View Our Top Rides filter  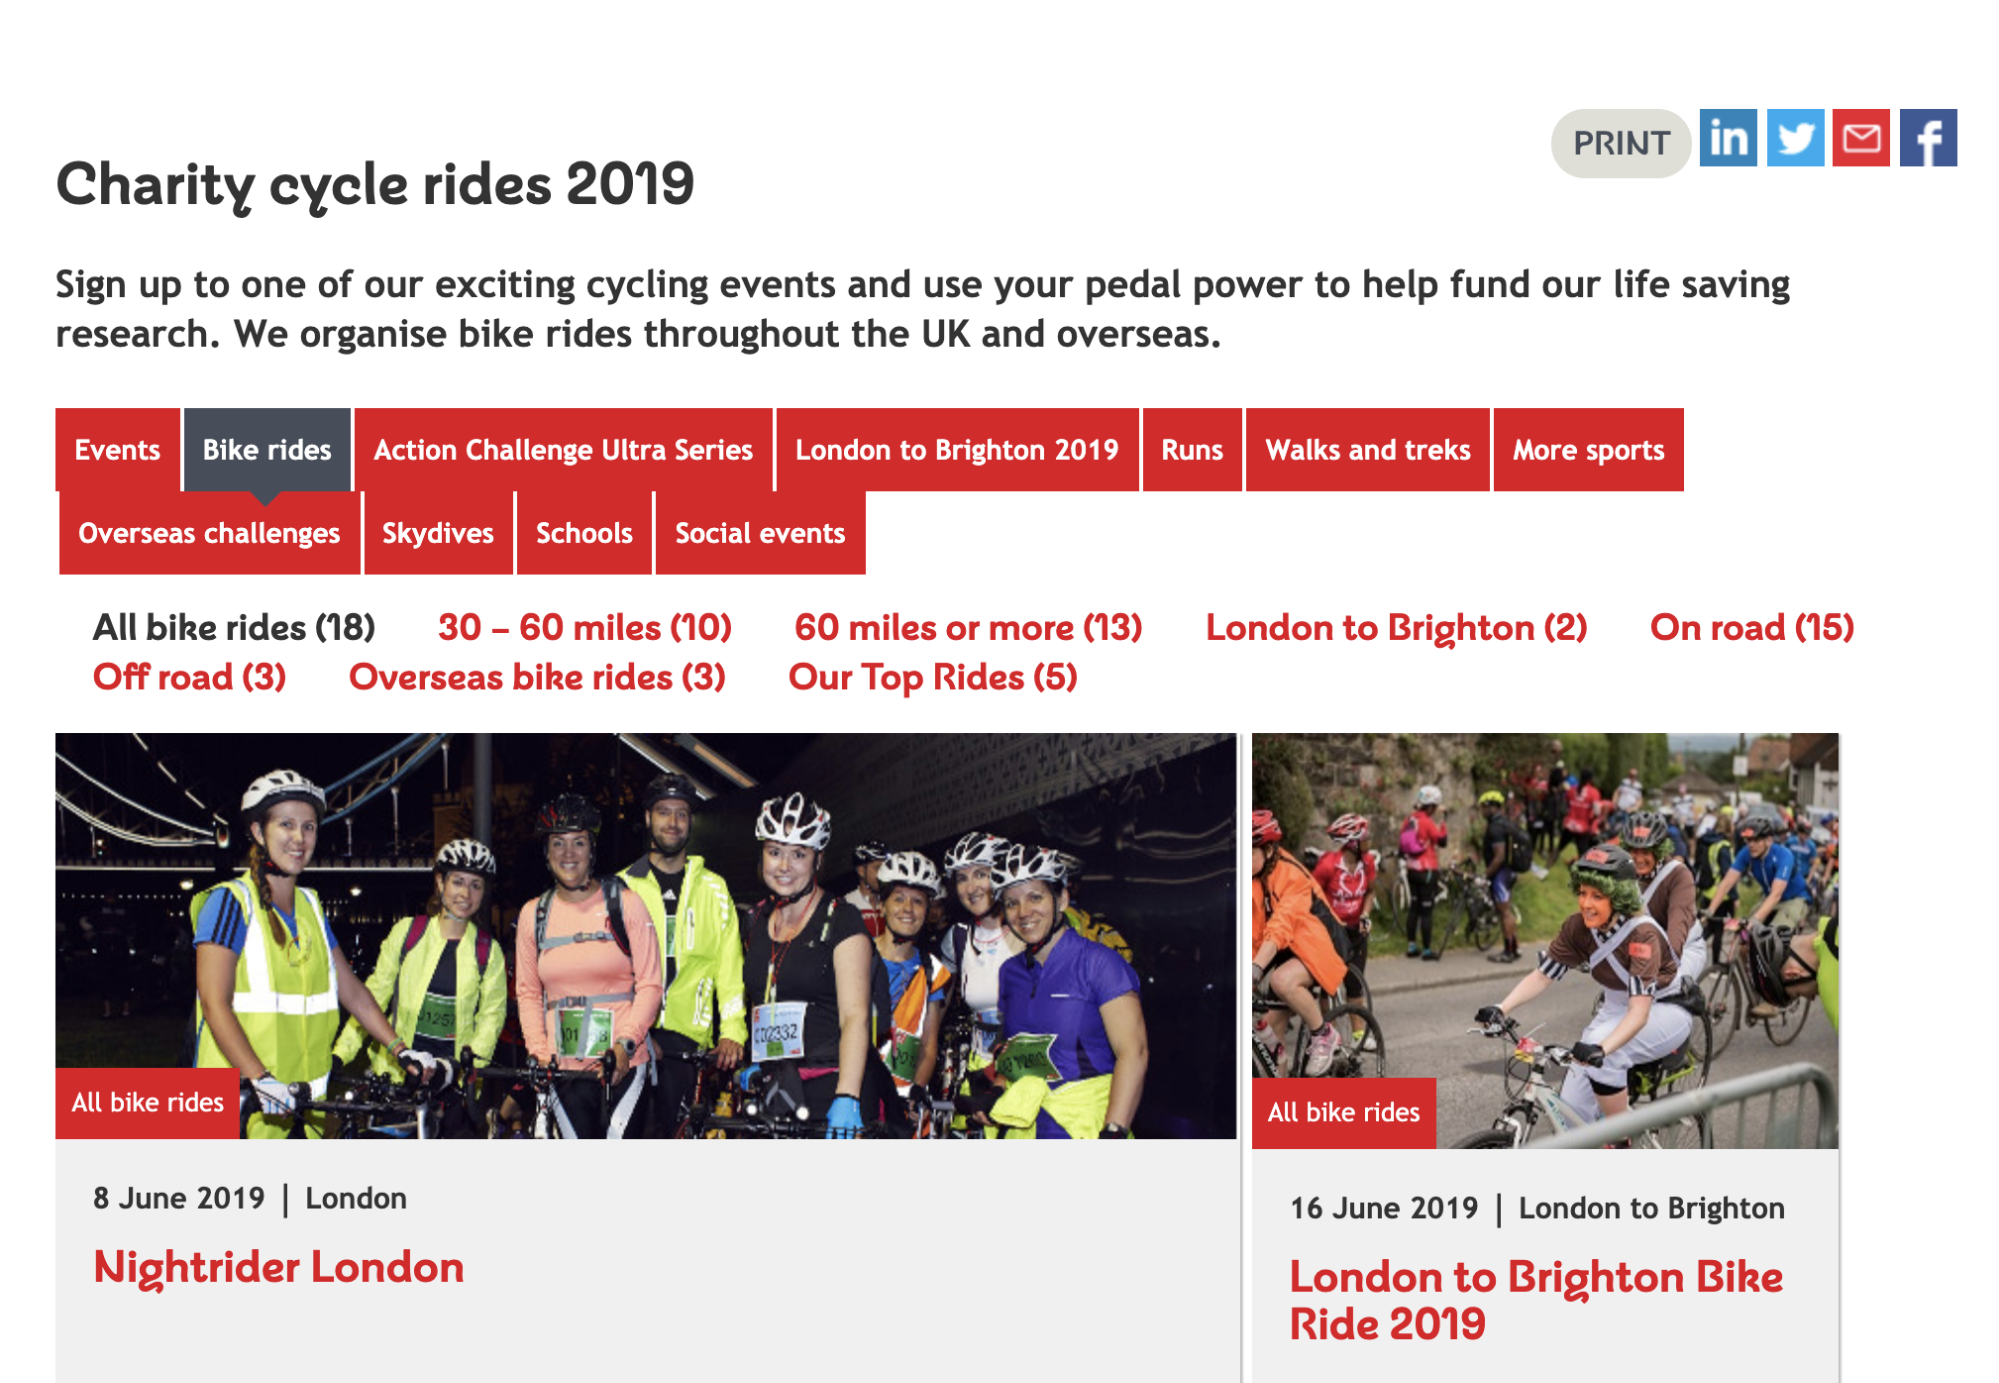click(932, 677)
